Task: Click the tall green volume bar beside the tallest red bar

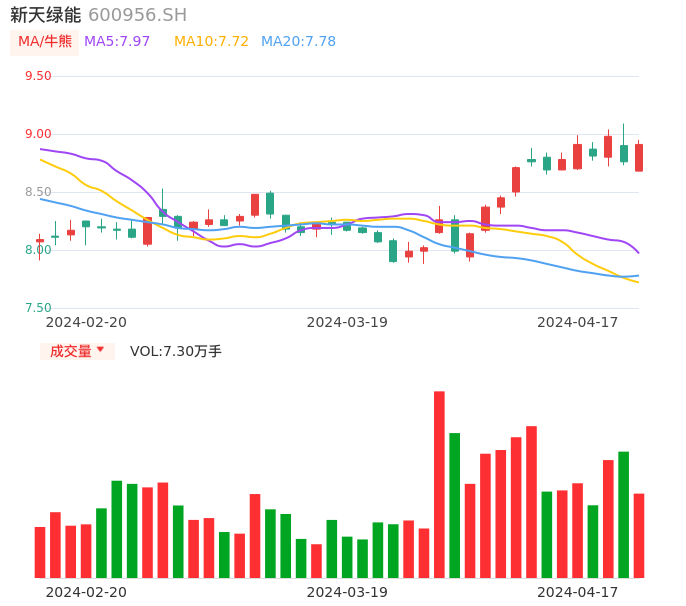Action: (455, 505)
